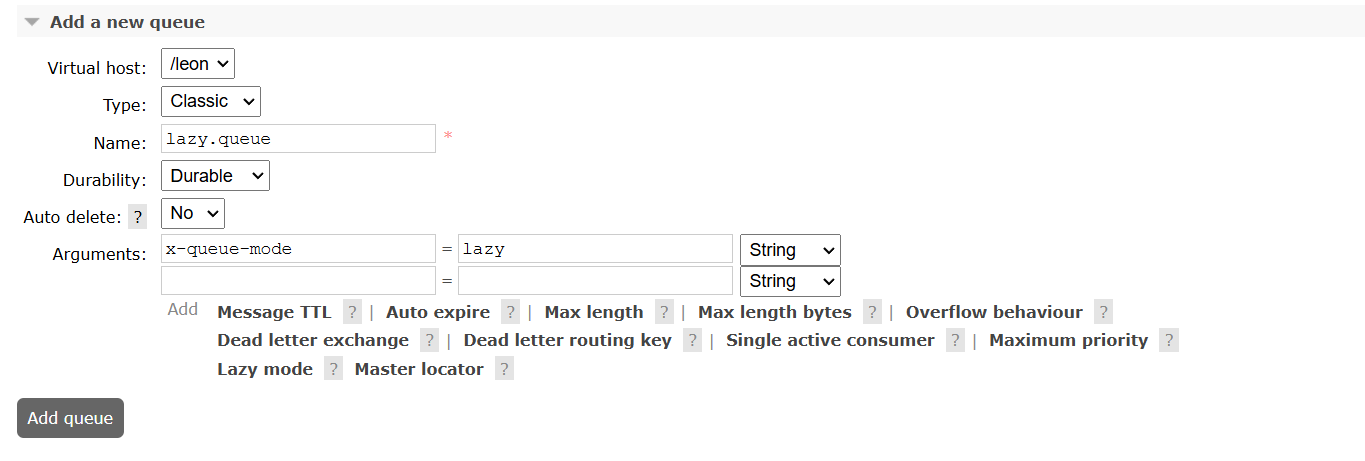This screenshot has height=461, width=1365.
Task: Click help icon beside Overflow behaviour
Action: (1103, 312)
